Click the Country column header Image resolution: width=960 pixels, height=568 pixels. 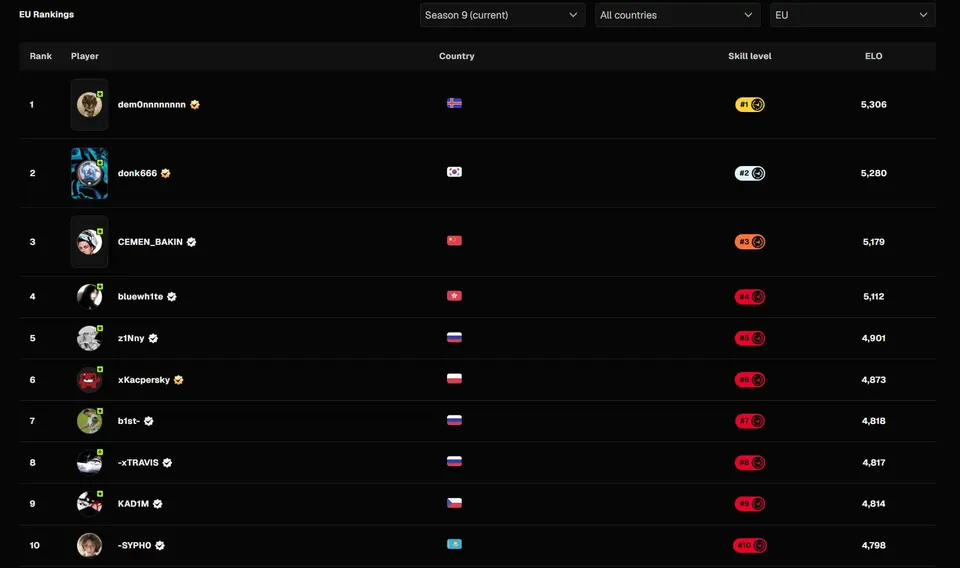[457, 56]
